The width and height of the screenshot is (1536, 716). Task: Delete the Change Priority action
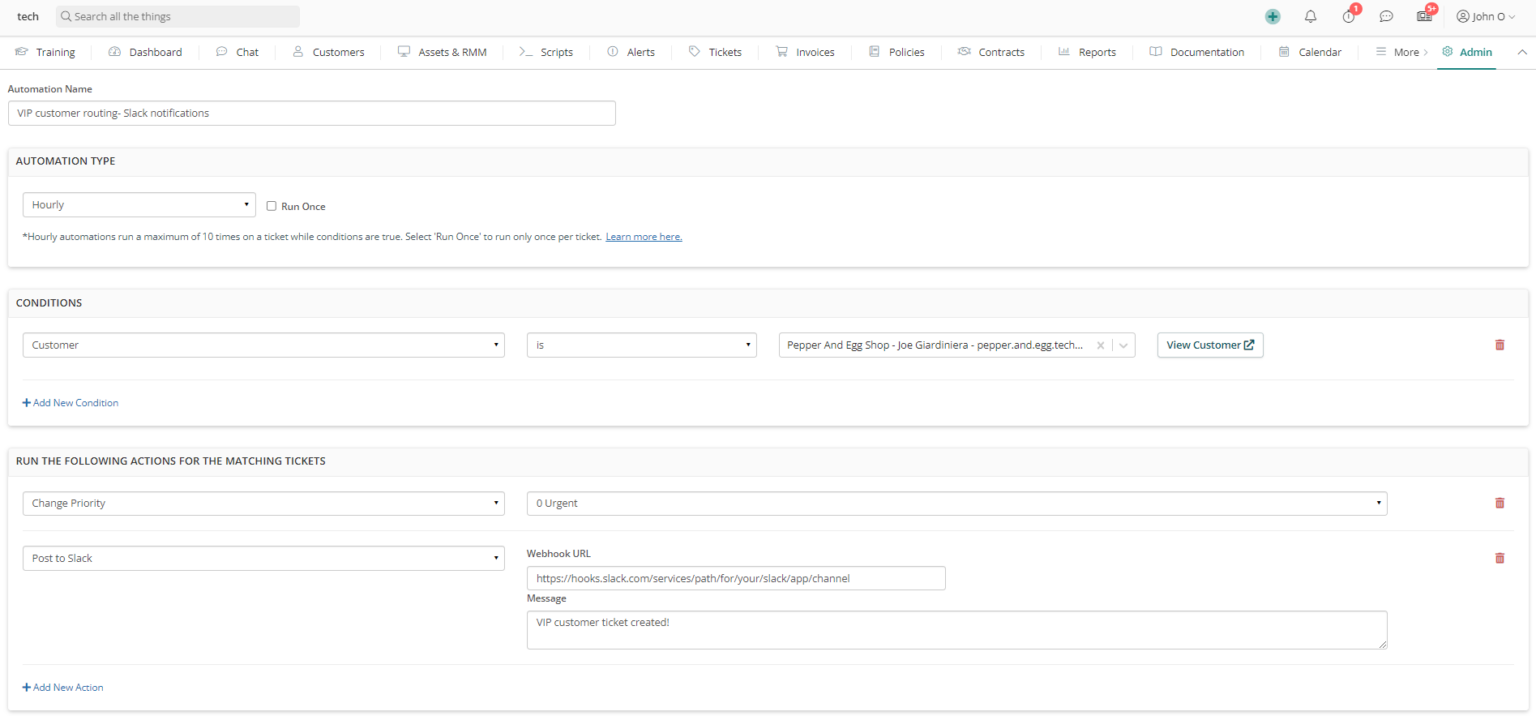pos(1499,503)
